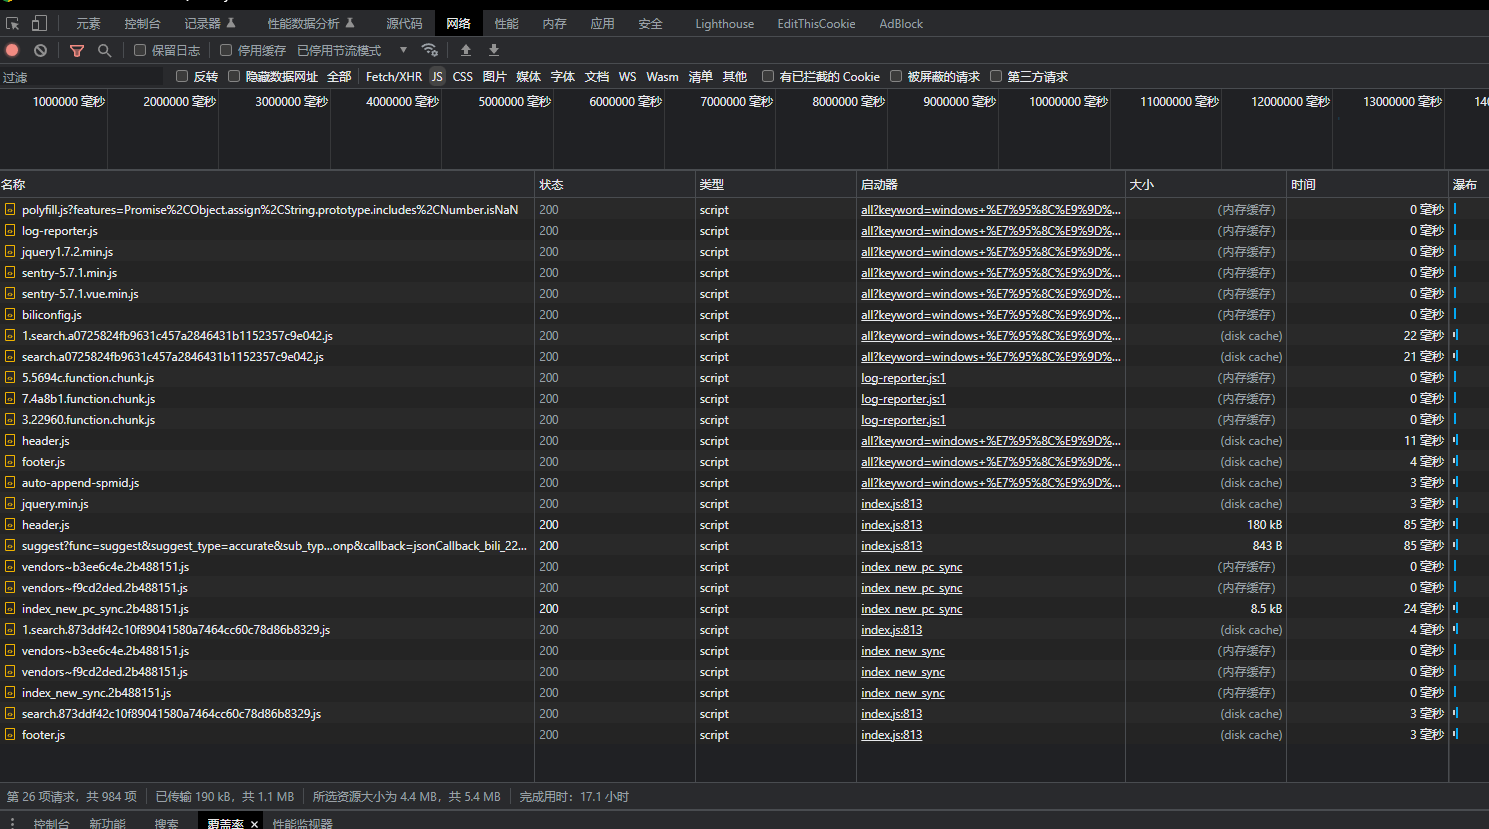Export requests with the HAR download arrow

[x=494, y=50]
